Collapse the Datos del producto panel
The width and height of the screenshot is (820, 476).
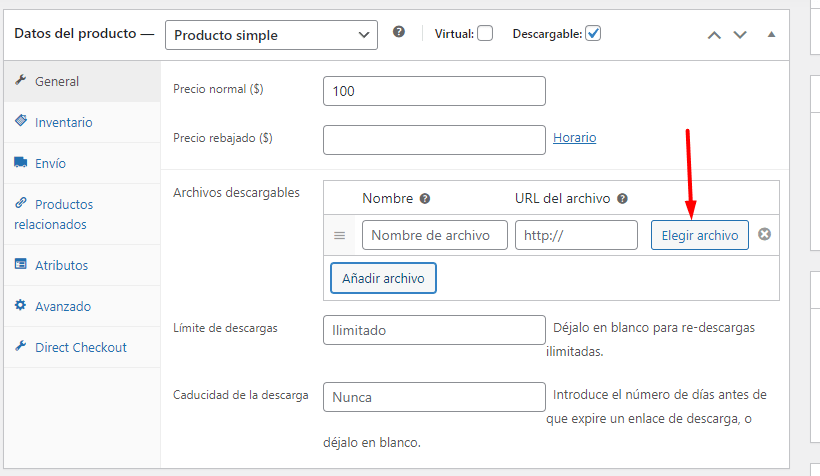click(771, 35)
